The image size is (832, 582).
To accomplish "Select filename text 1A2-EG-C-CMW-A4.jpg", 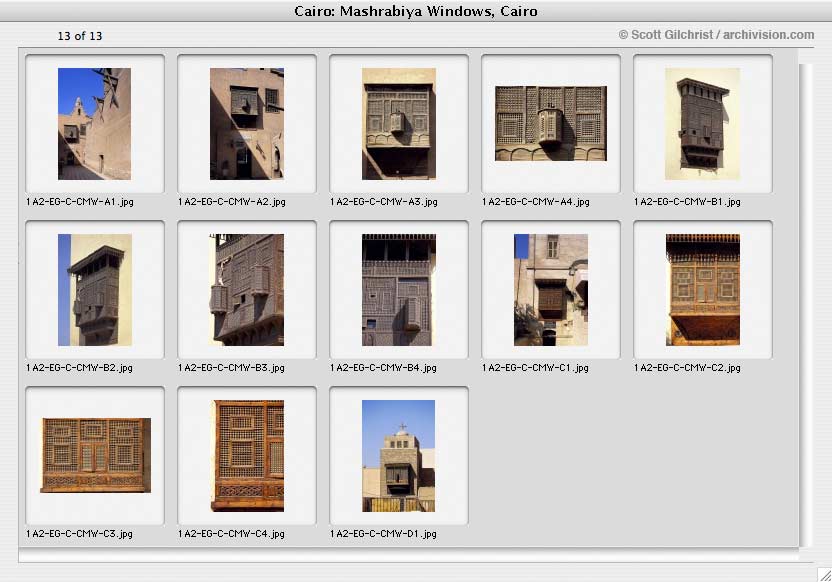I will point(536,202).
